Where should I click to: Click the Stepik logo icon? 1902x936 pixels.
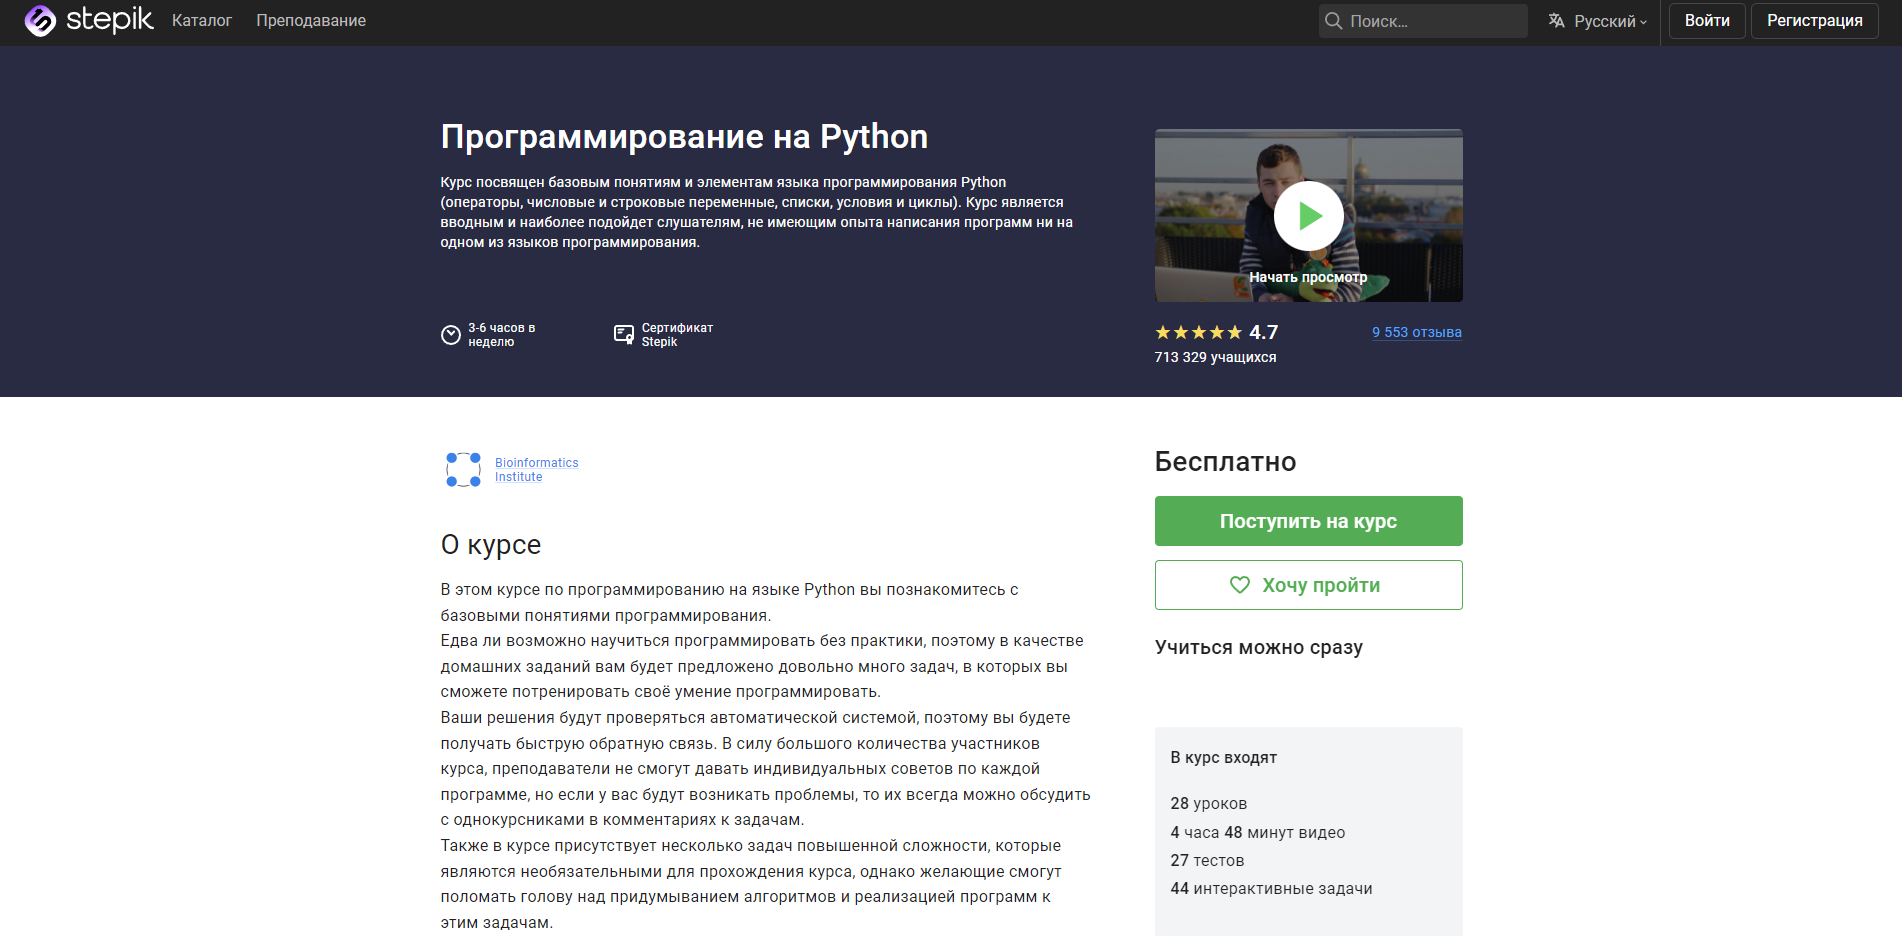tap(40, 20)
